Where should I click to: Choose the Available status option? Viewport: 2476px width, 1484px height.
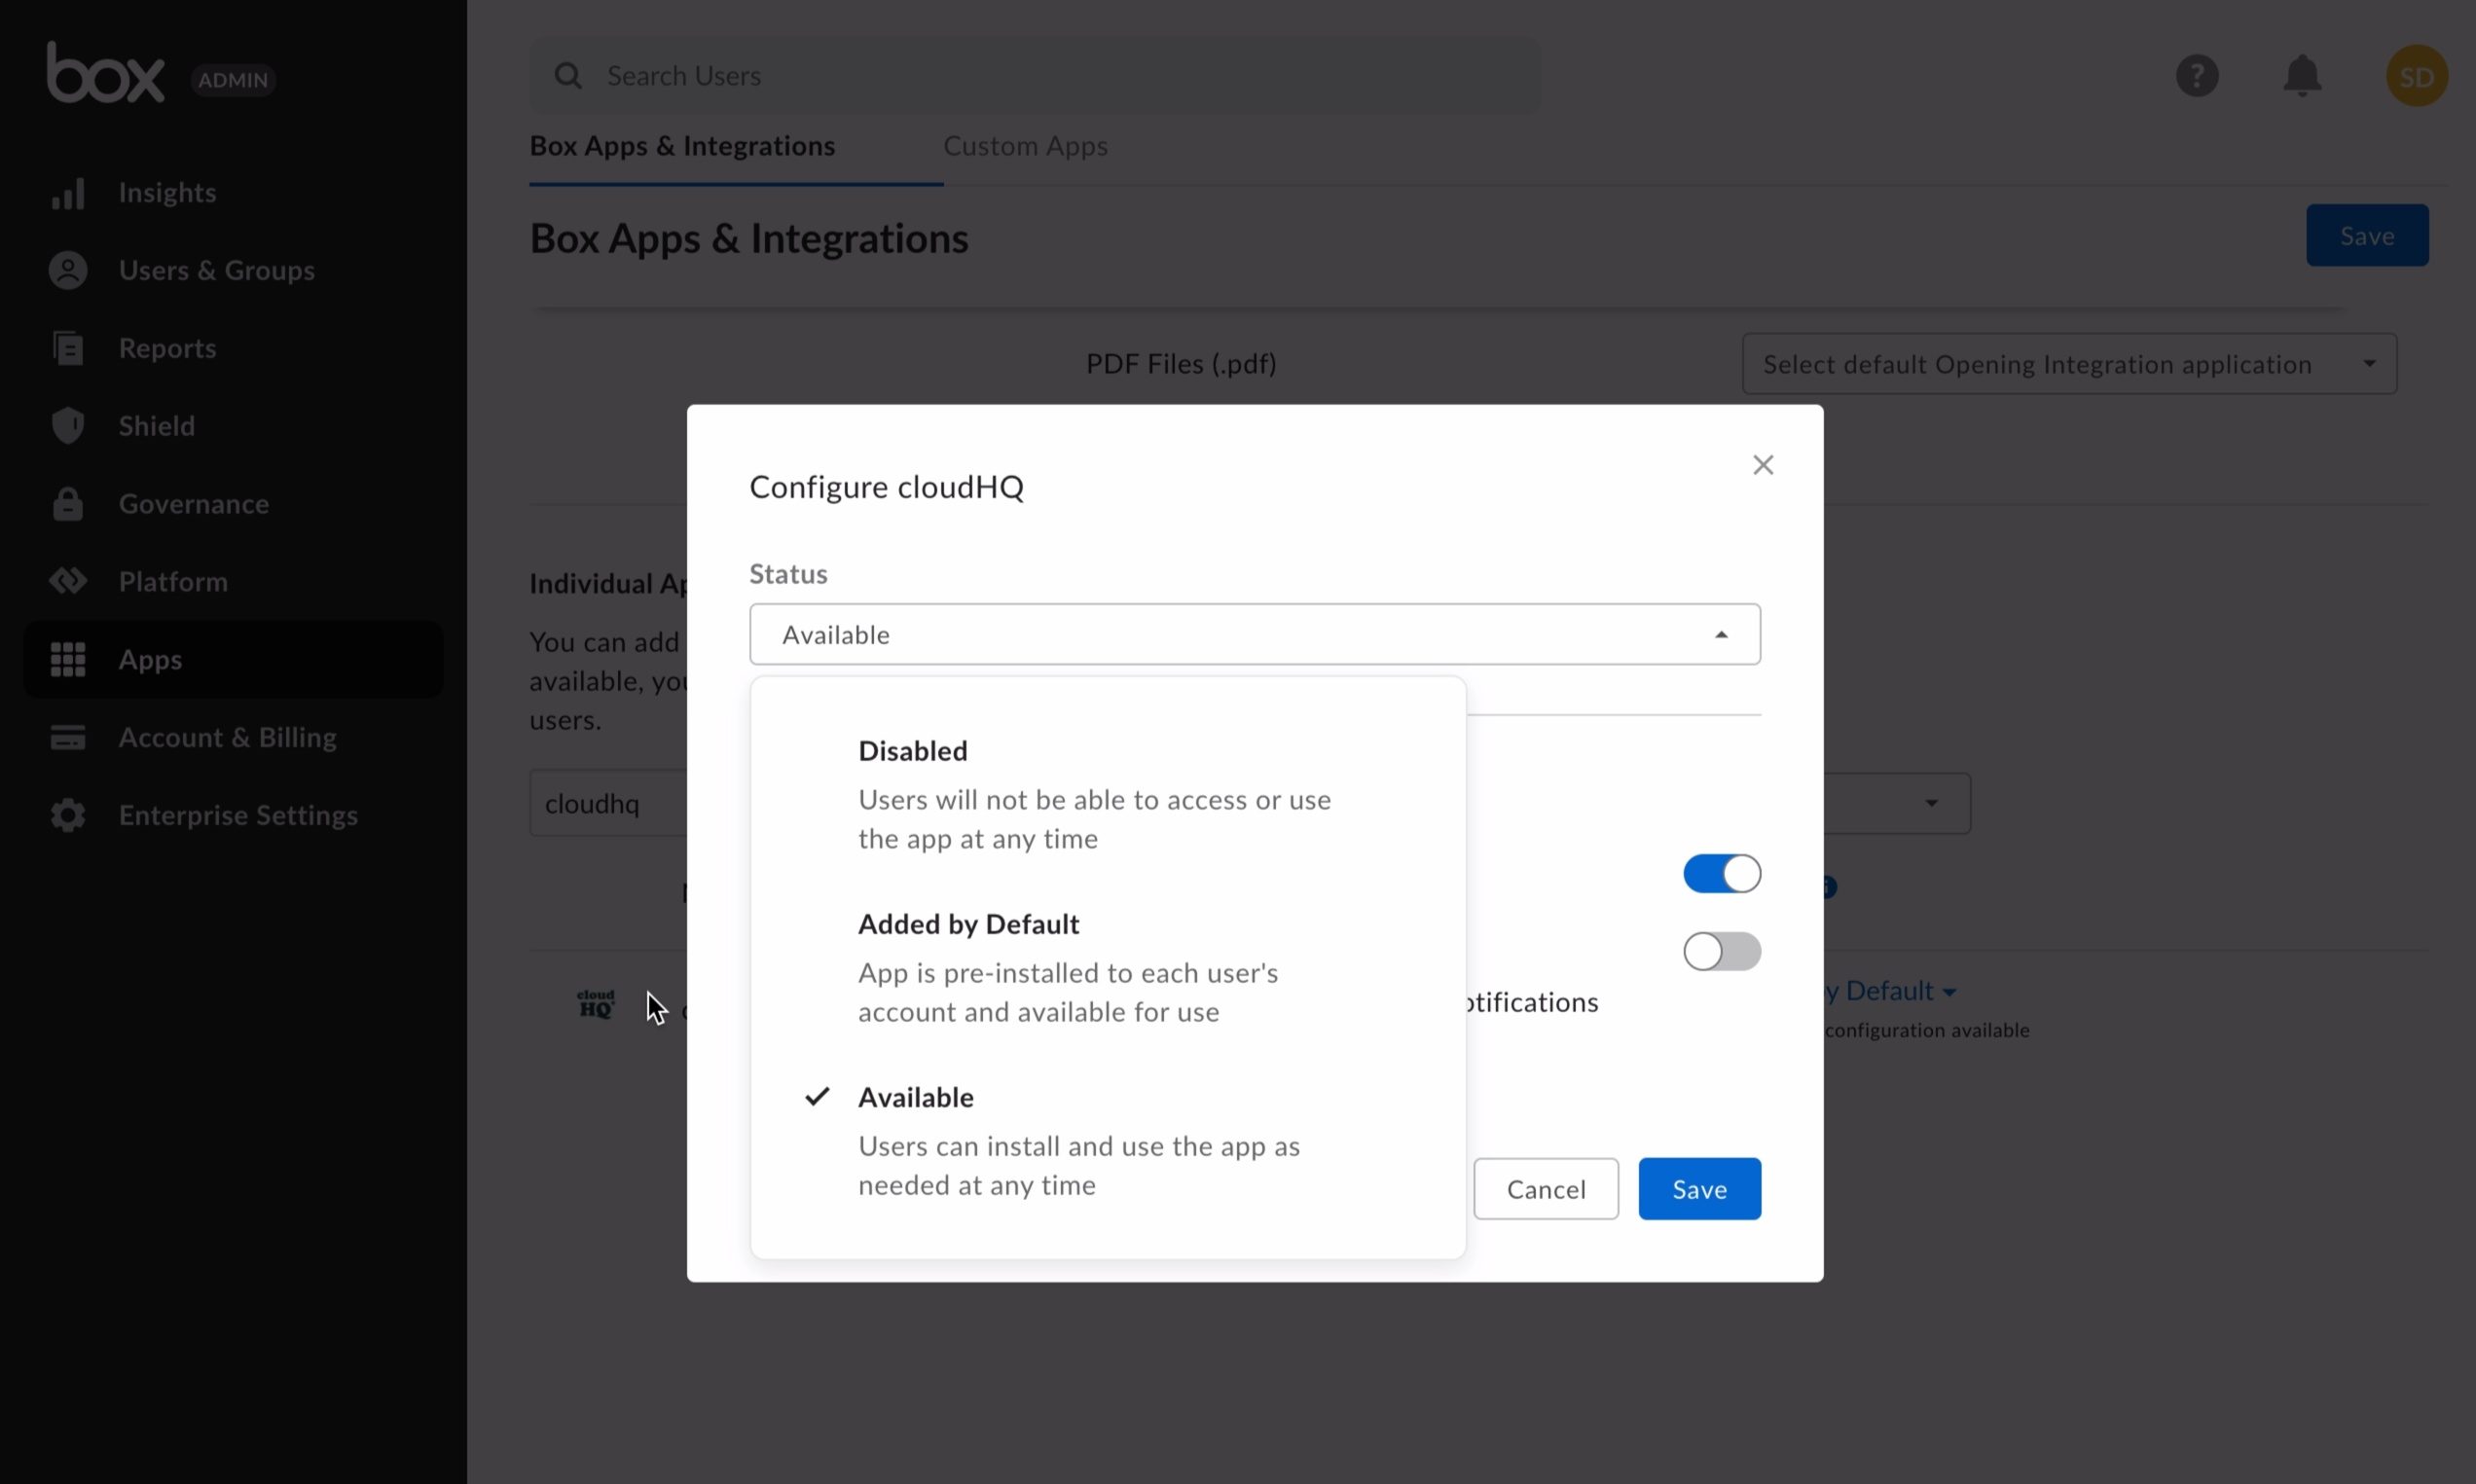tap(1108, 1140)
